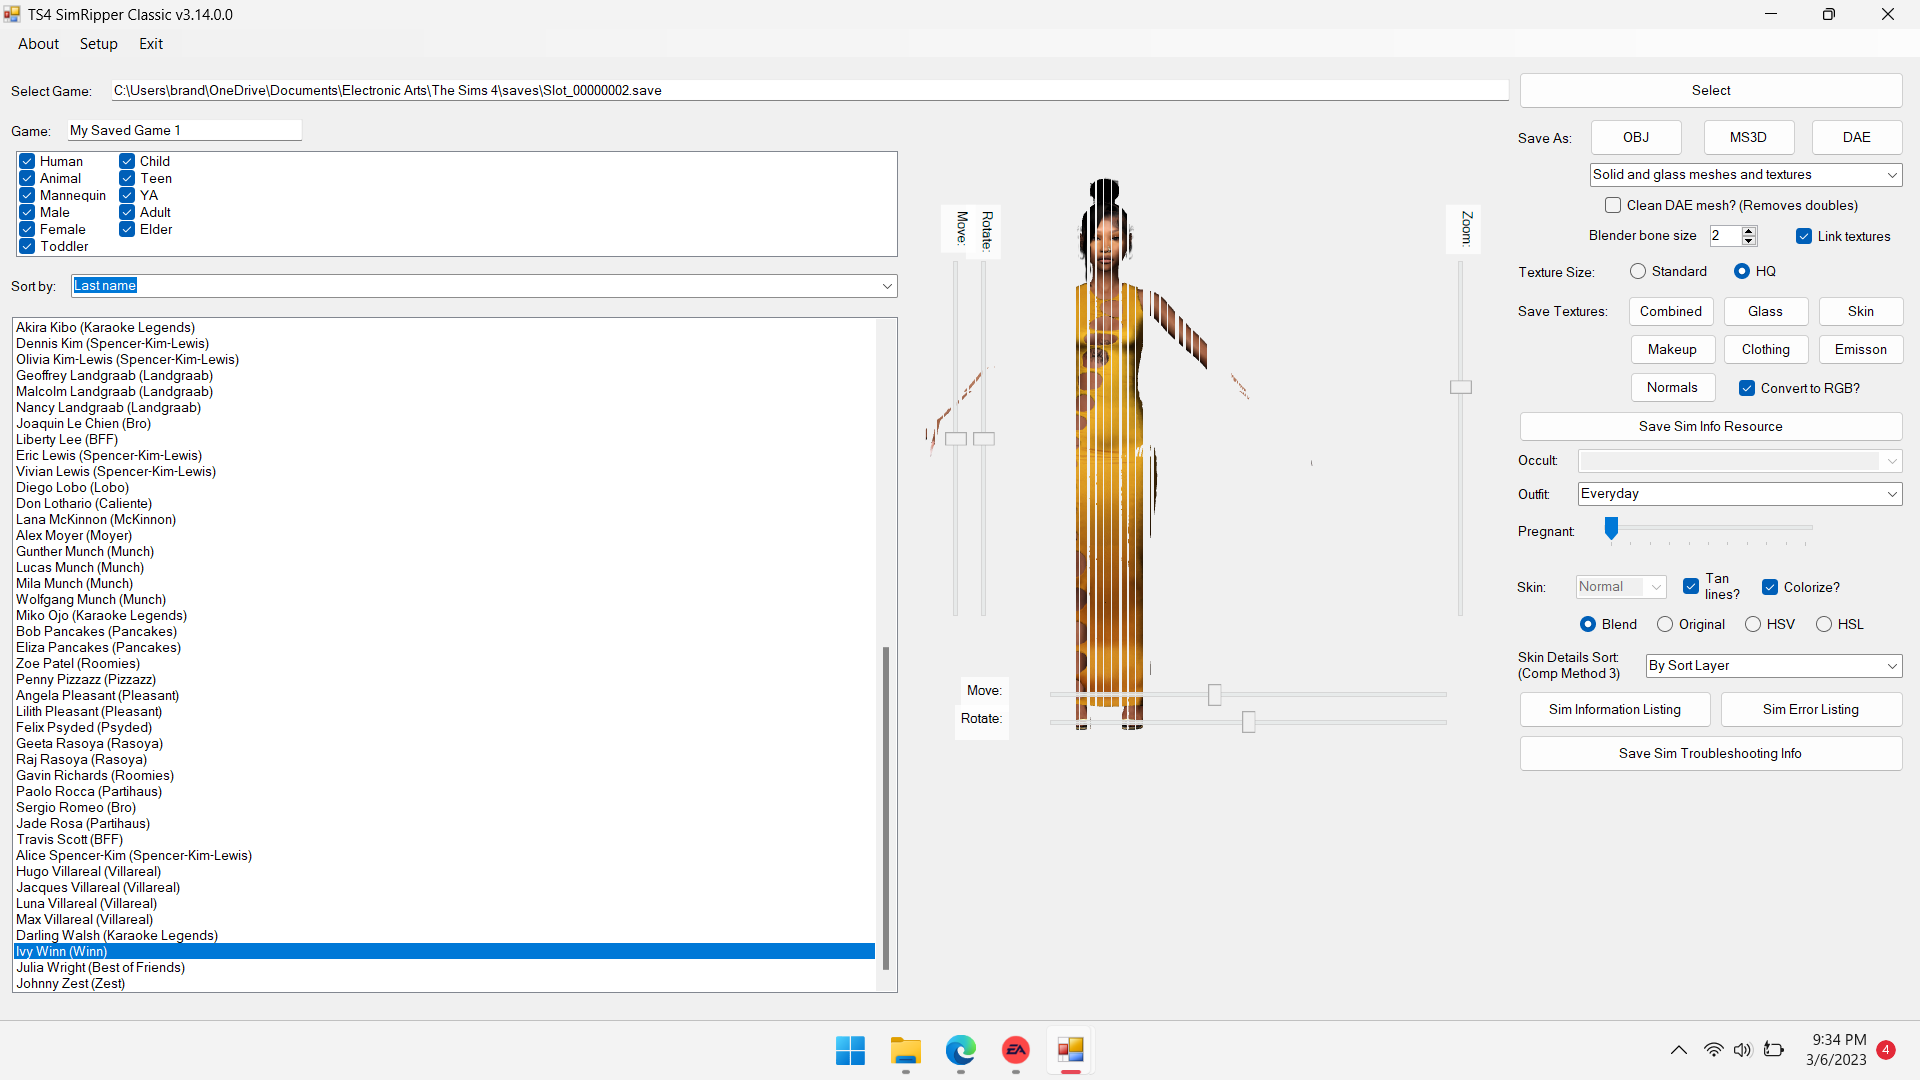Uncheck the Toddler filter checkbox
Screen dimensions: 1920x1080
(27, 246)
